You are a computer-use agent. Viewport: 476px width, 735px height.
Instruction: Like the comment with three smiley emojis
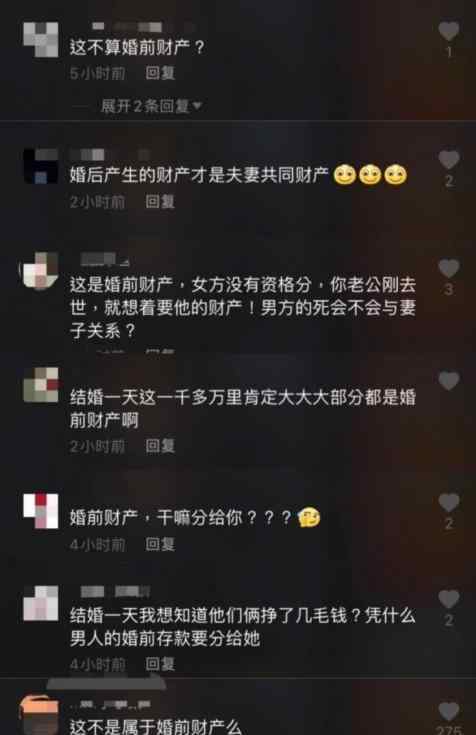449,159
